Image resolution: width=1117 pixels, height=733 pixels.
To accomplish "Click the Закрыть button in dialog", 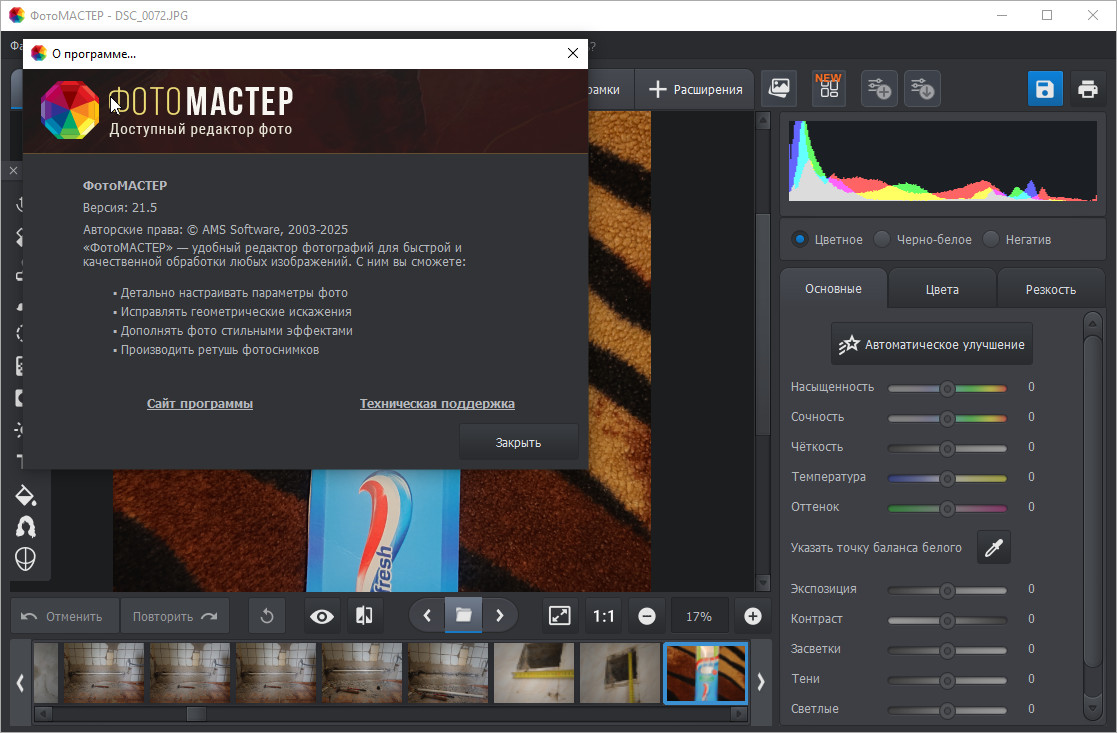I will click(x=518, y=442).
